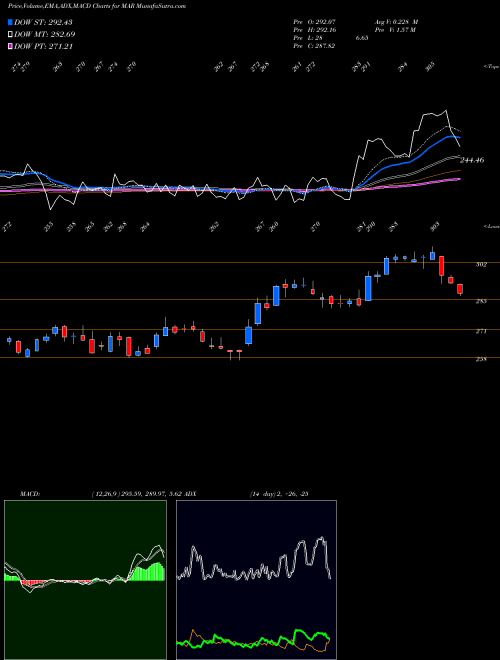
Task: Click the '<Tops' label beside the chart
Action: (x=492, y=67)
